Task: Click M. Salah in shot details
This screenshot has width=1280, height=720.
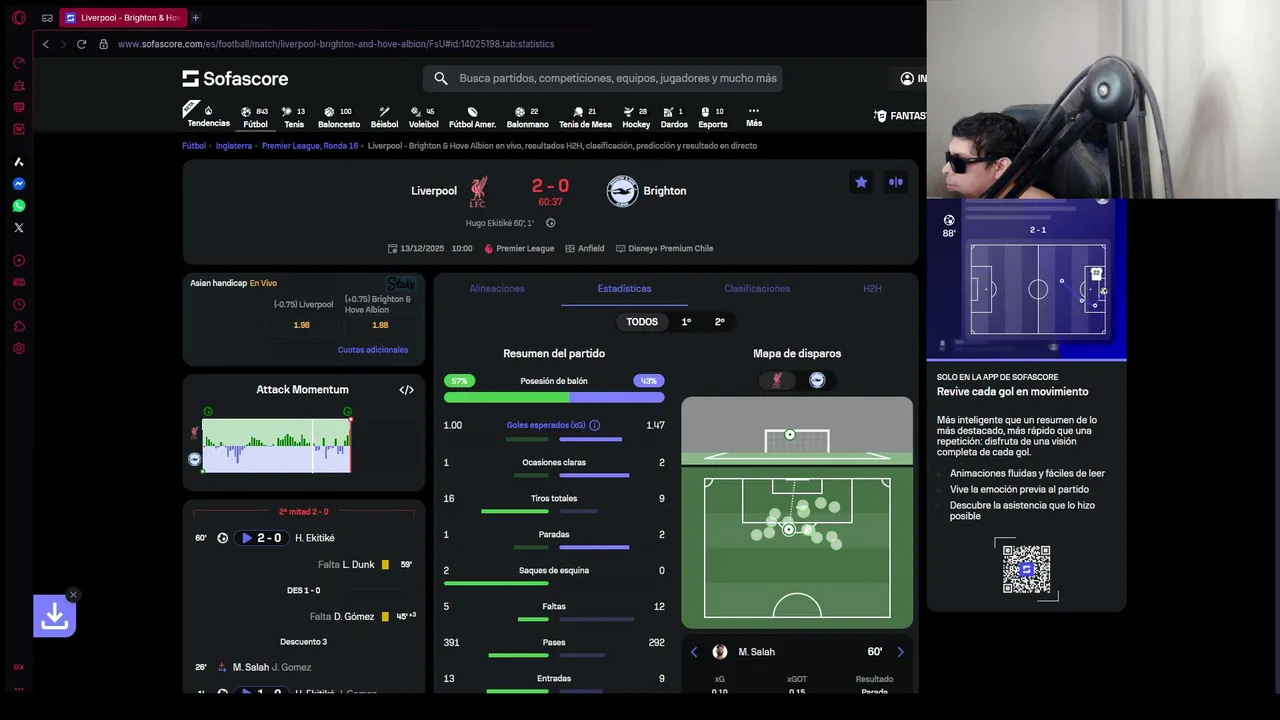Action: (756, 652)
